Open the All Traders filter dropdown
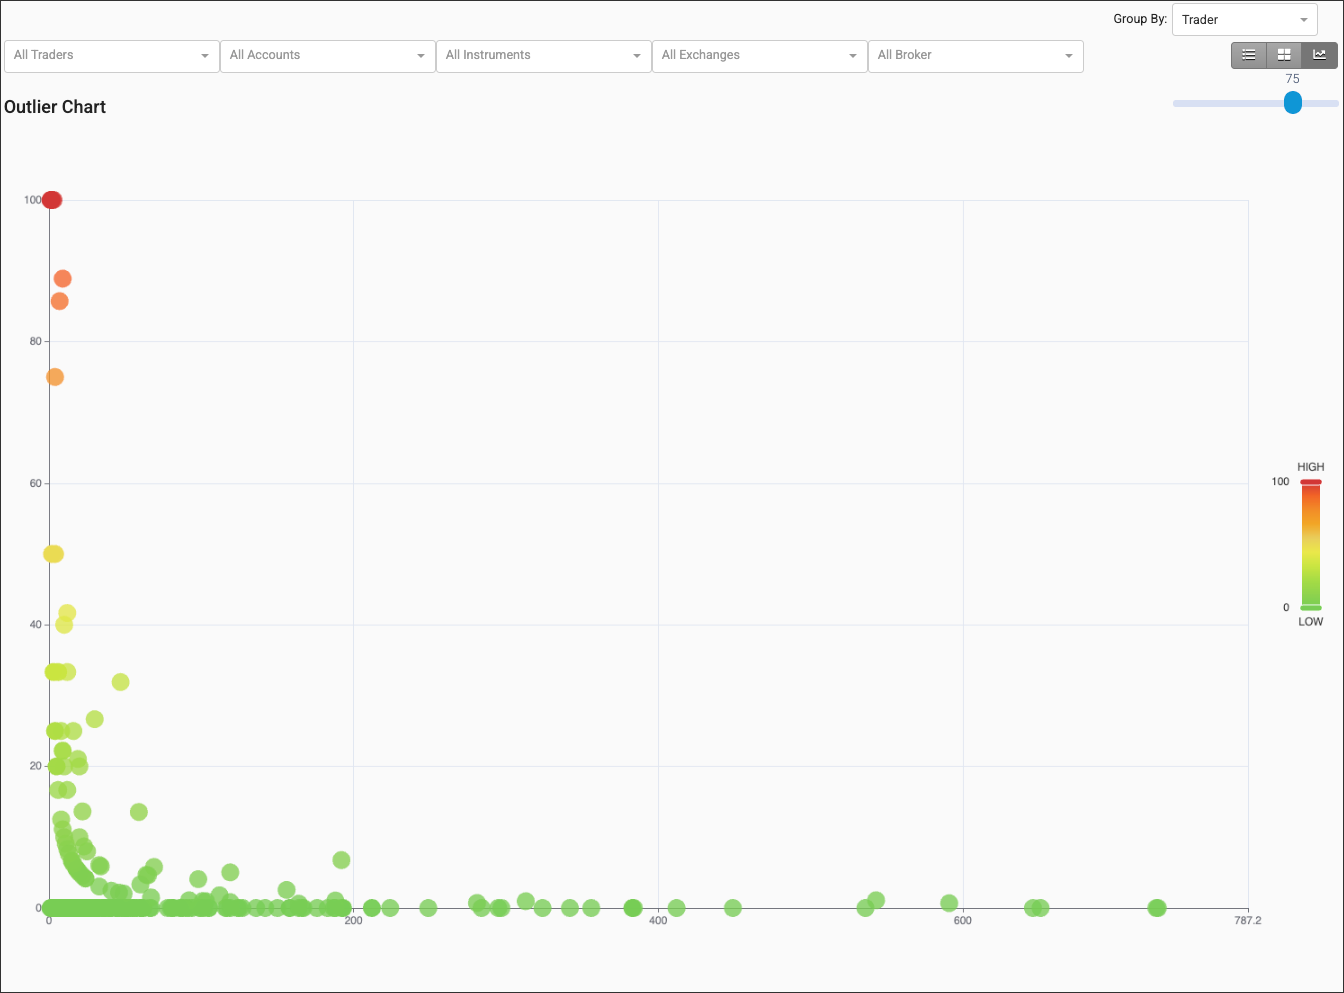Image resolution: width=1344 pixels, height=993 pixels. point(111,56)
